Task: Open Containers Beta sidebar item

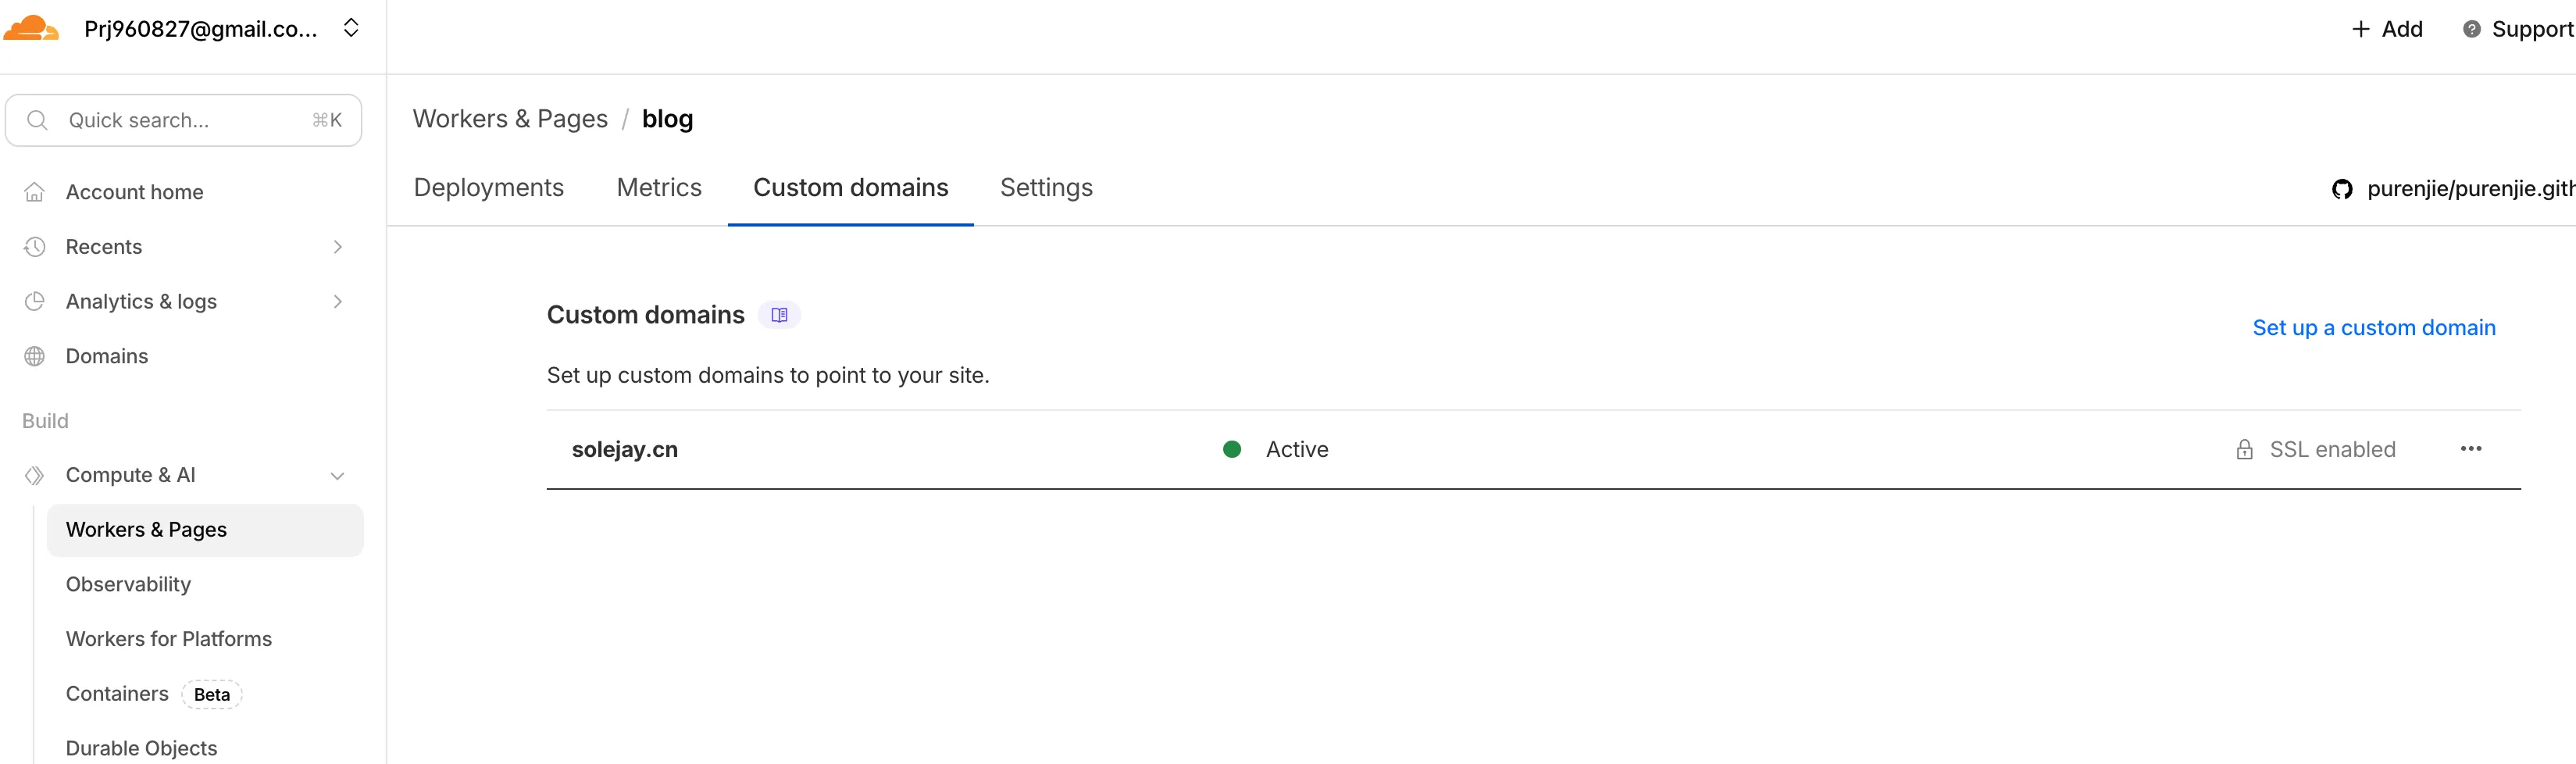Action: tap(117, 694)
